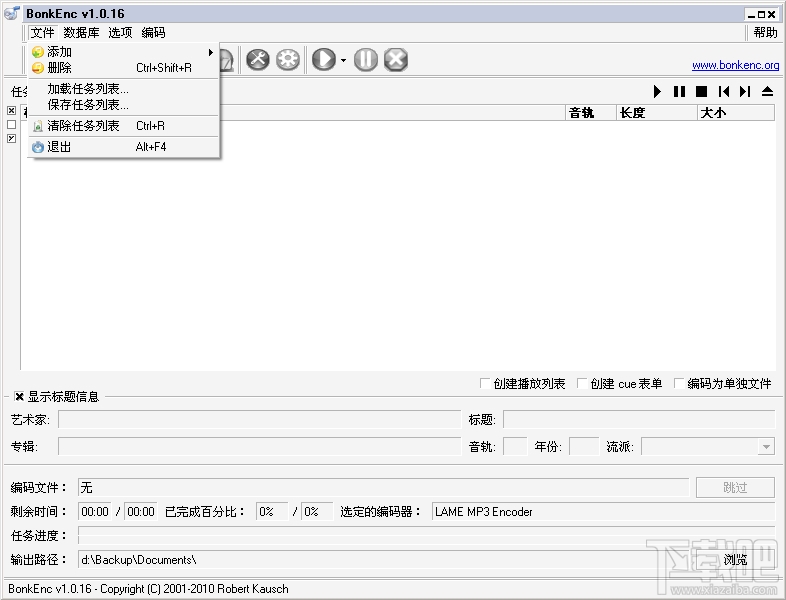The image size is (786, 600).
Task: Open the 帮助 menu
Action: [x=765, y=33]
